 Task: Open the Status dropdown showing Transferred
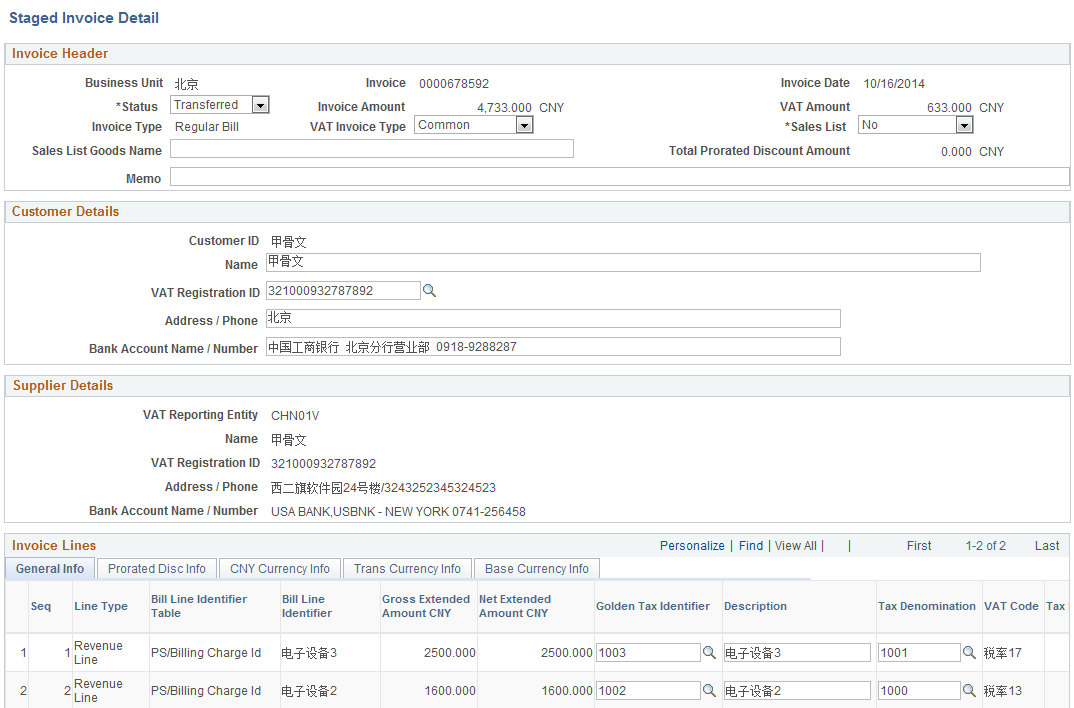pos(259,104)
